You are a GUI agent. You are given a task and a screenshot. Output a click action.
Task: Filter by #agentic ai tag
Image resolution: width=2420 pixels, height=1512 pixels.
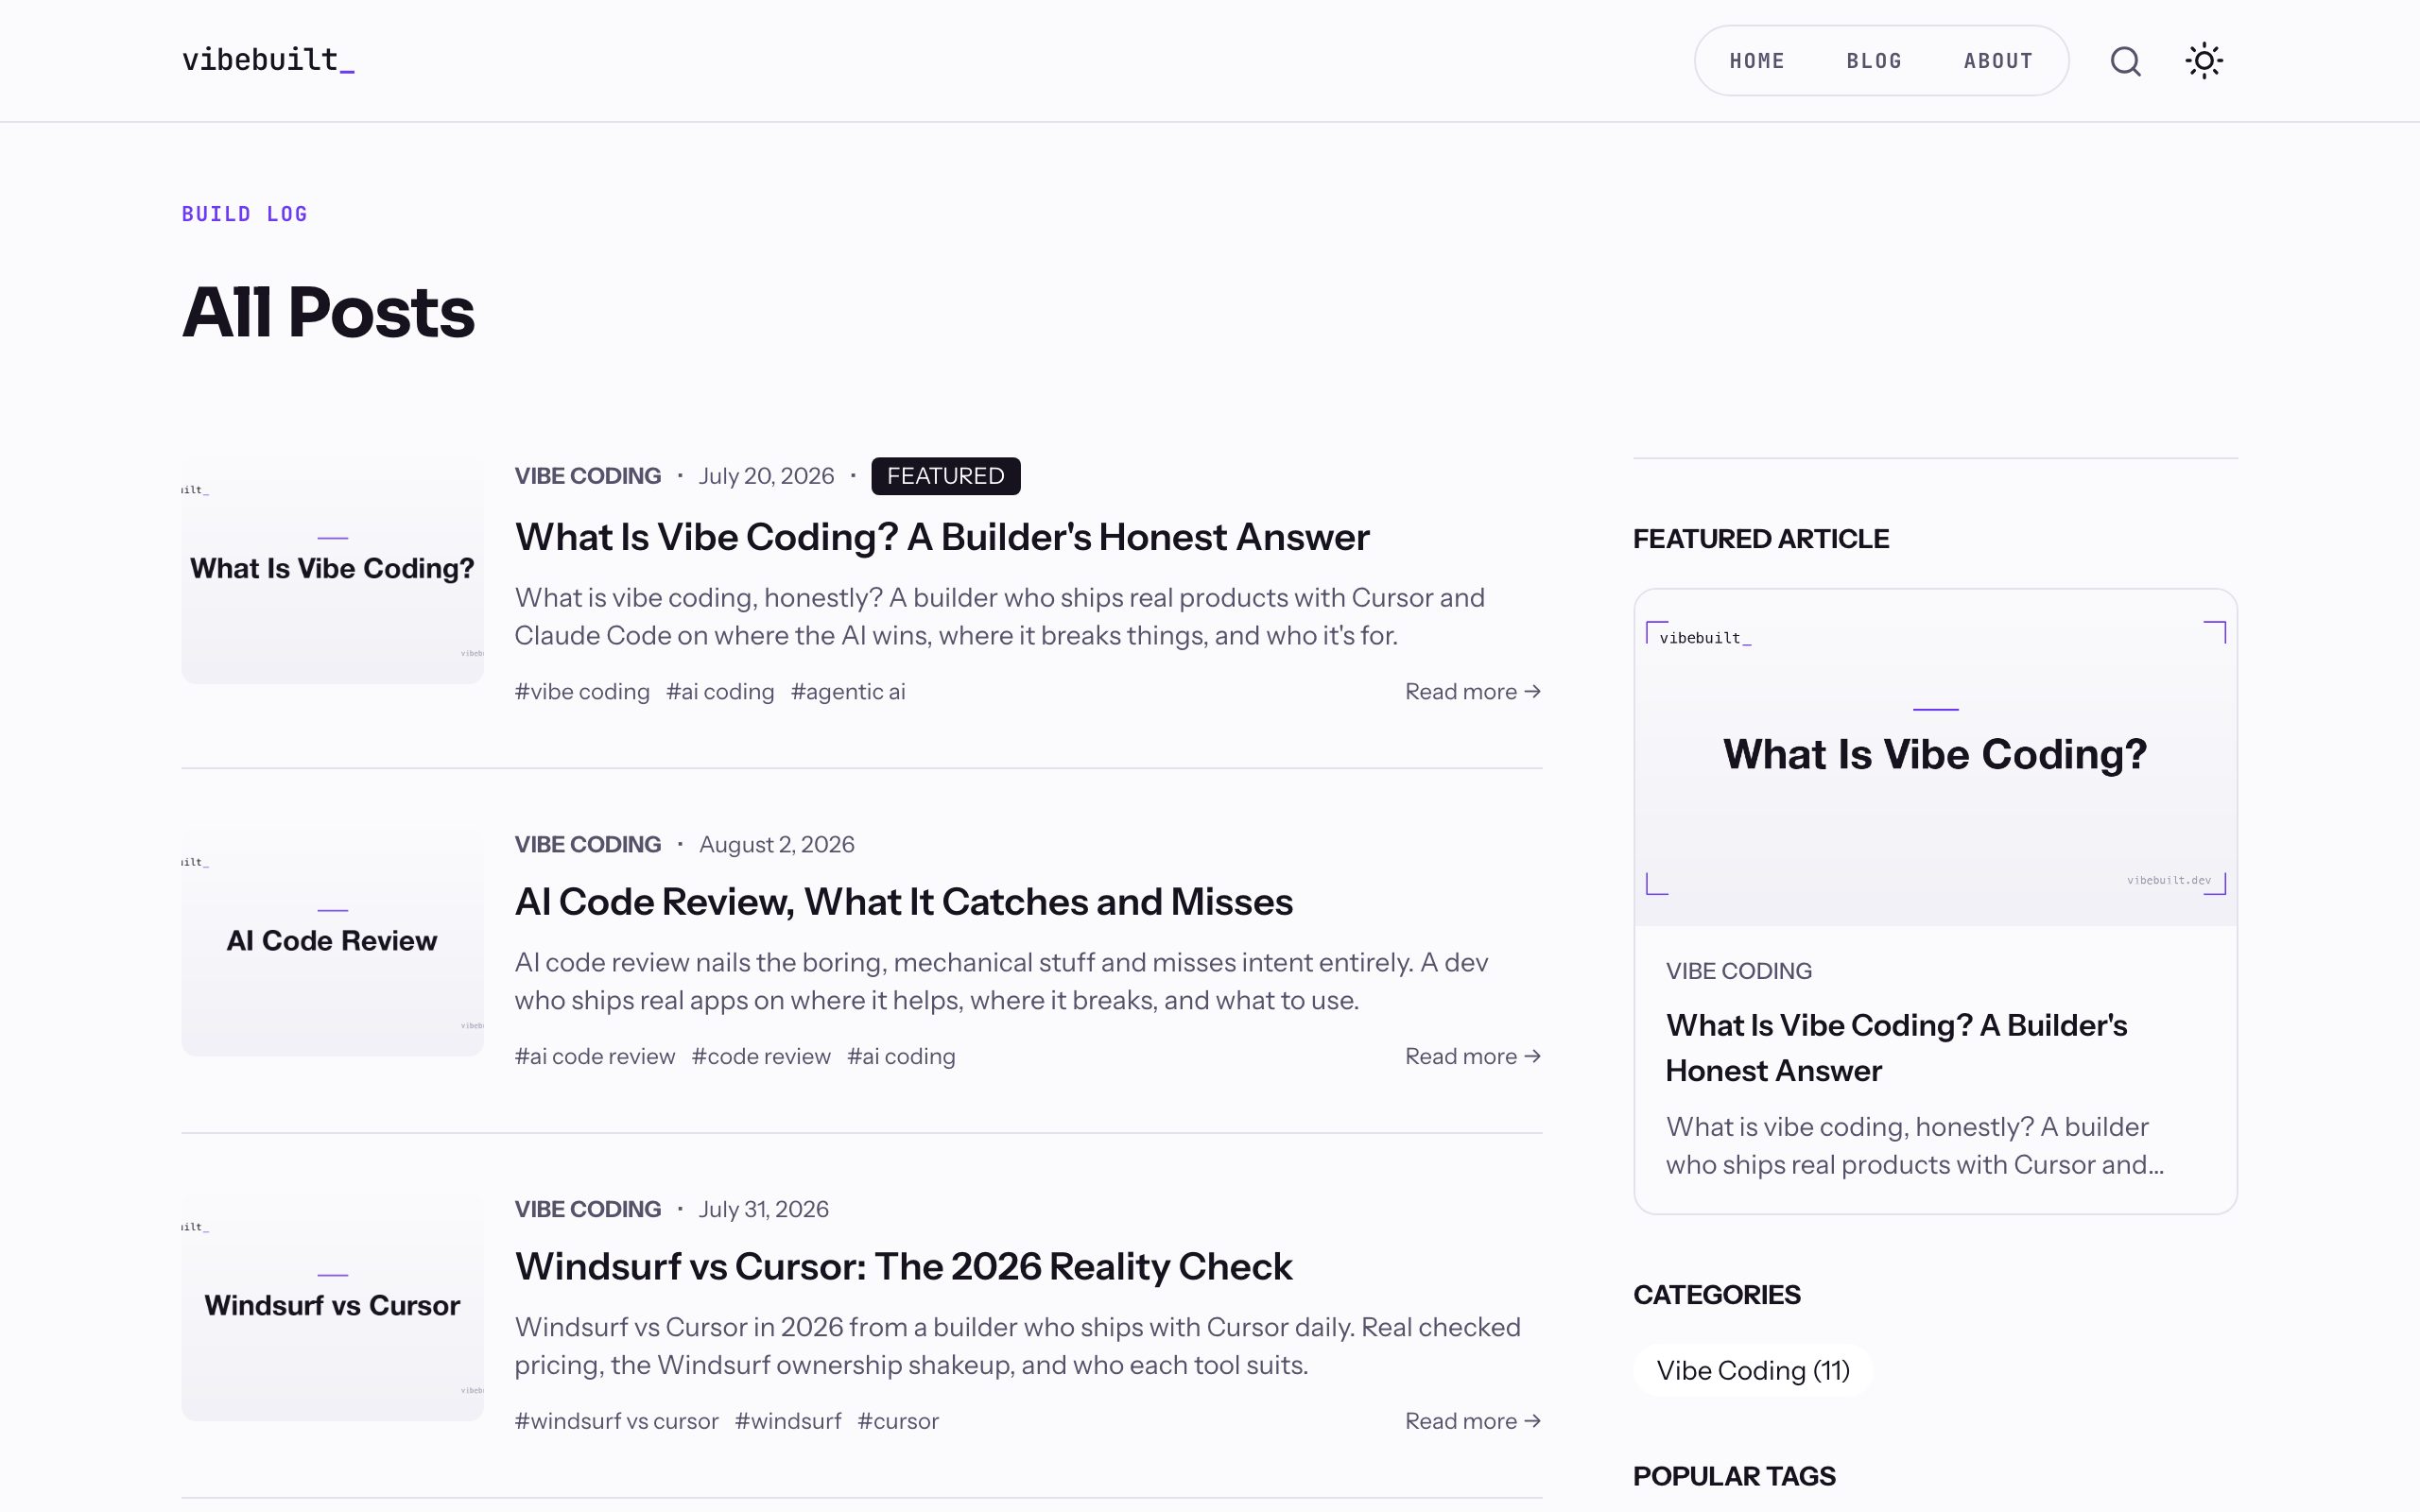coord(848,691)
